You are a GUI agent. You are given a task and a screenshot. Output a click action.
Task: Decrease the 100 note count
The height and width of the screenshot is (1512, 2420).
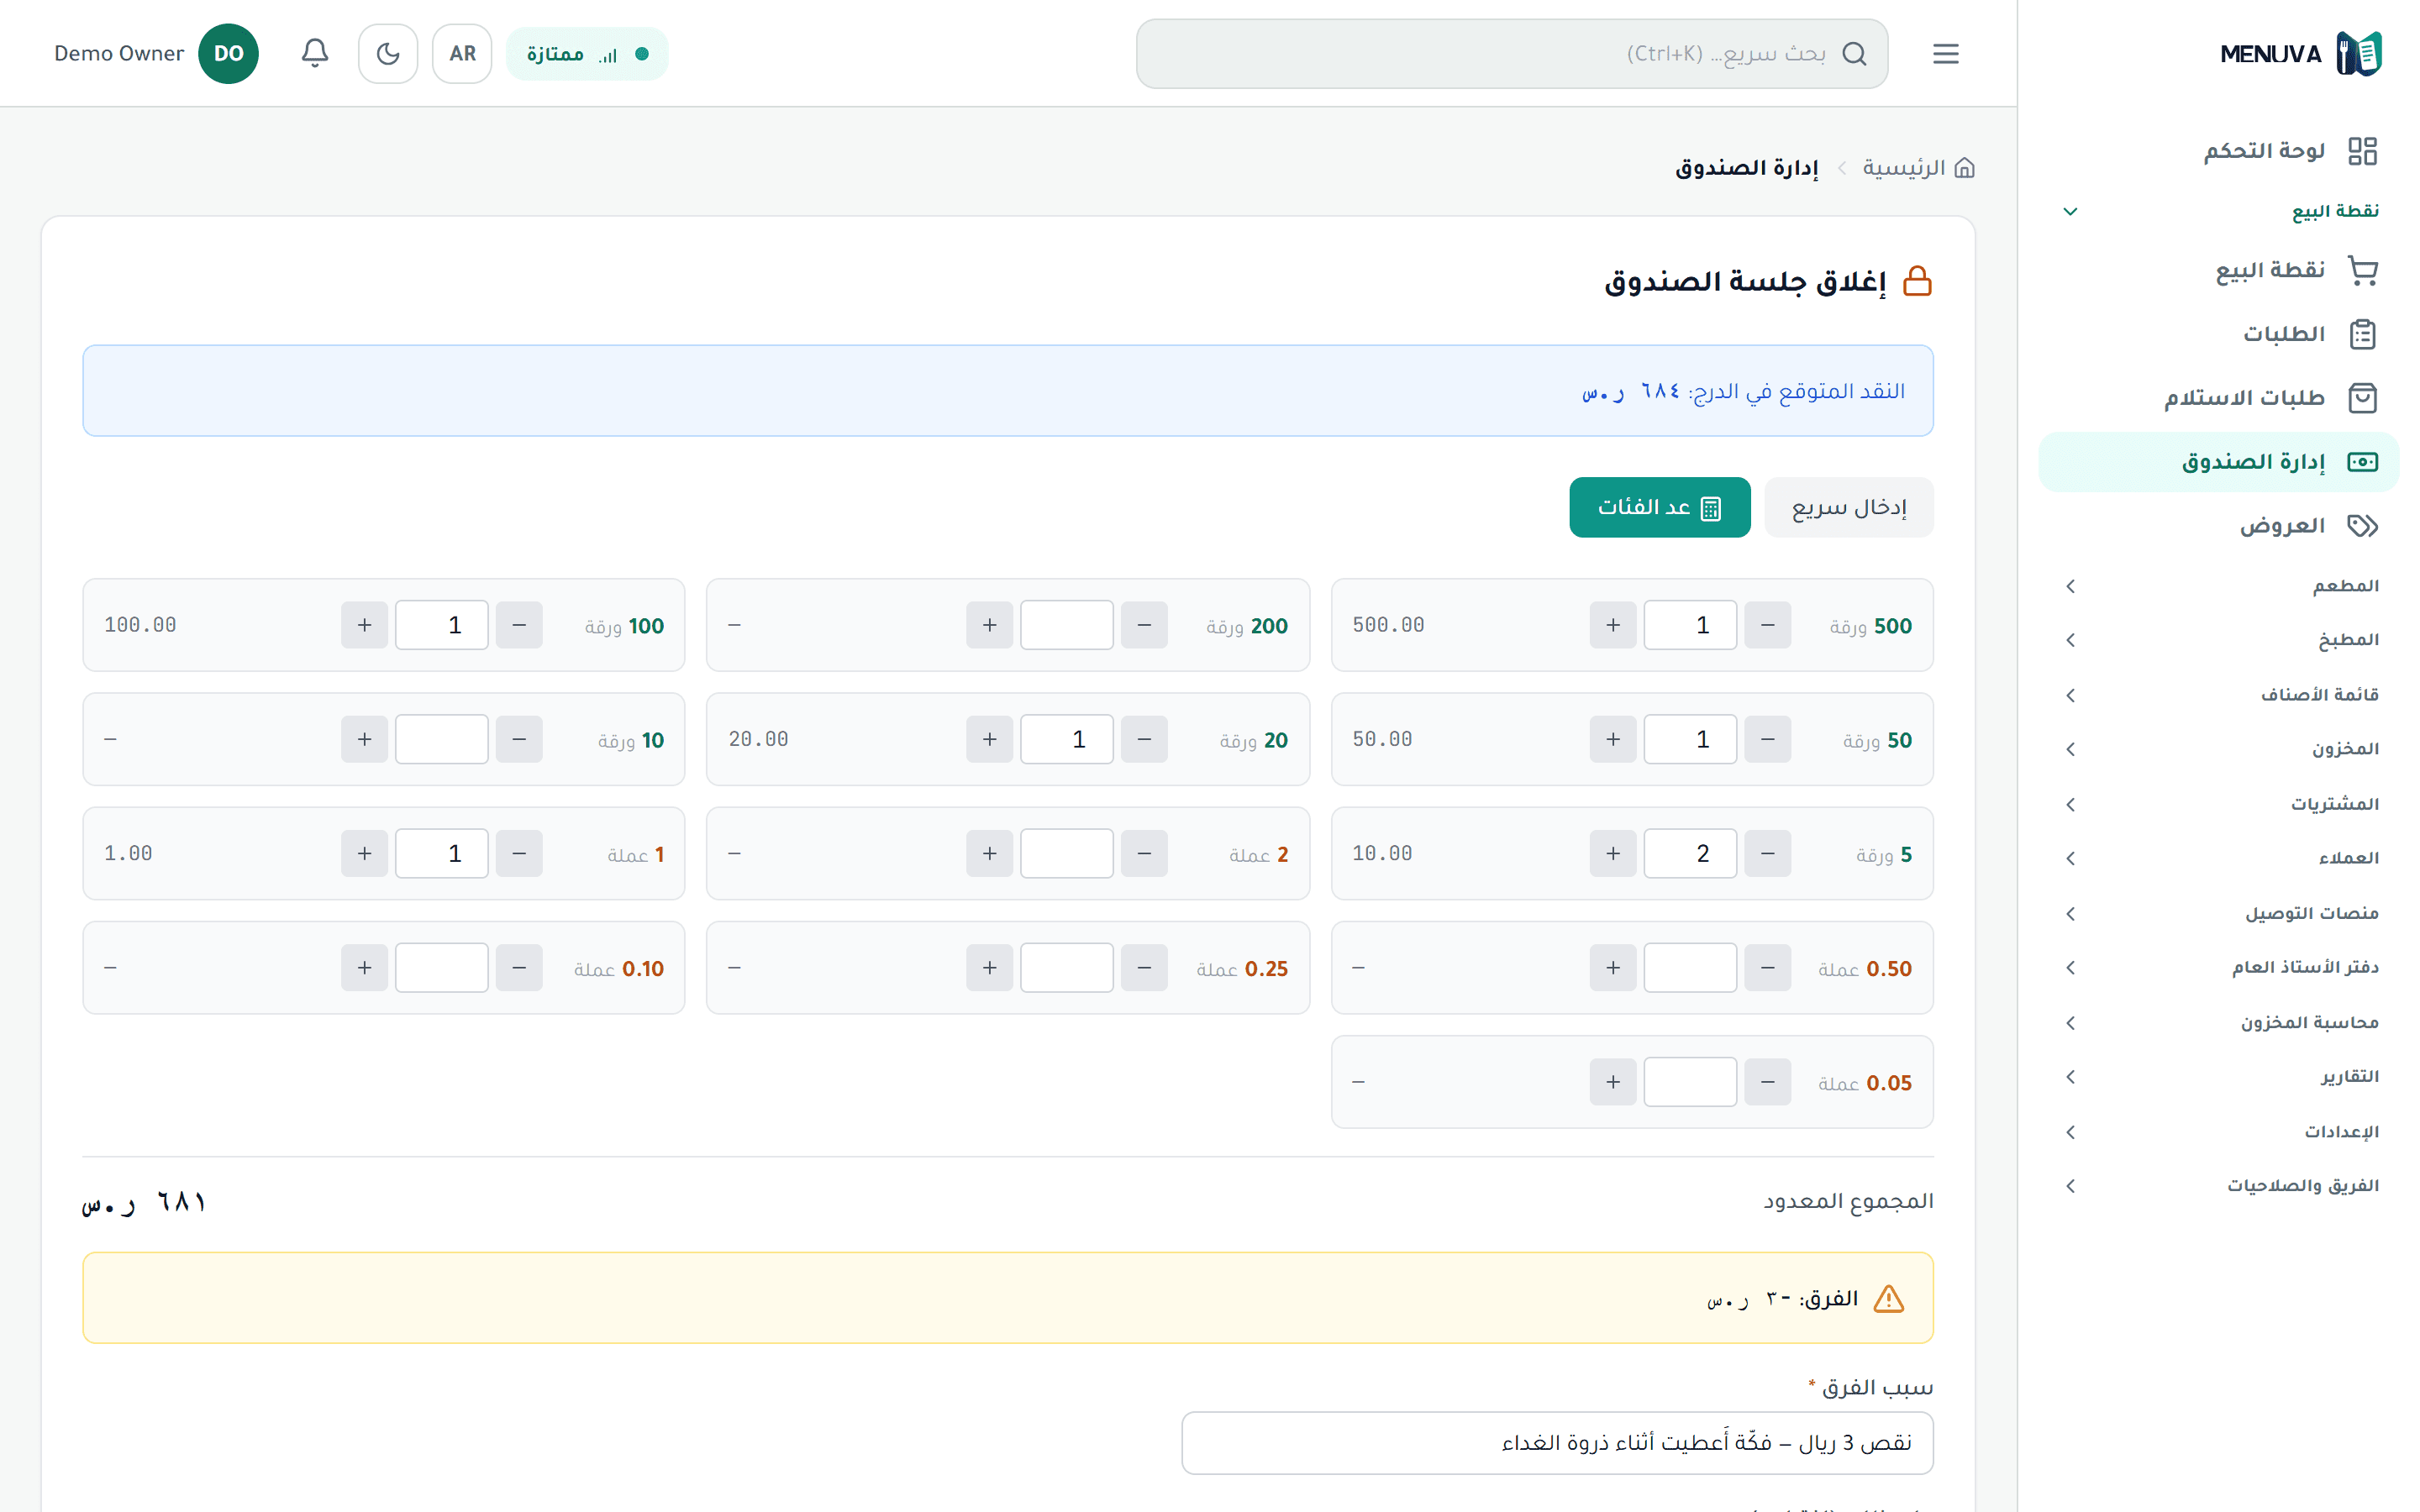(519, 625)
